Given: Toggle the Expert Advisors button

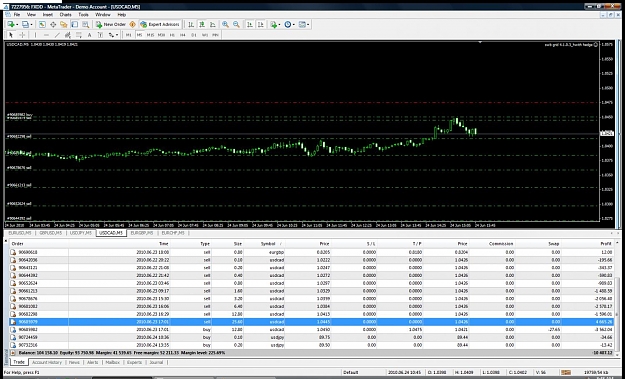Looking at the screenshot, I should [x=160, y=24].
